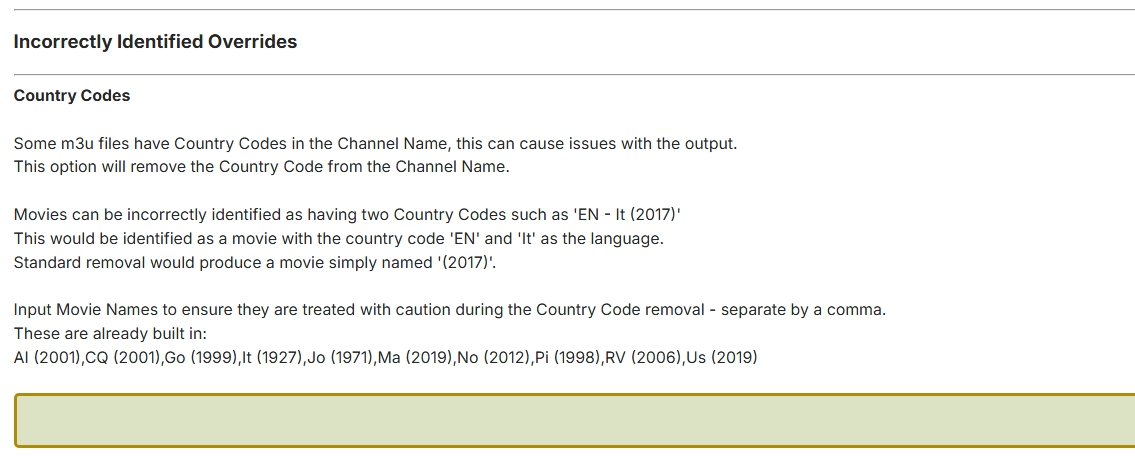This screenshot has height=456, width=1135.
Task: Click 'CQ (2001)' in the built-in list
Action: point(122,357)
